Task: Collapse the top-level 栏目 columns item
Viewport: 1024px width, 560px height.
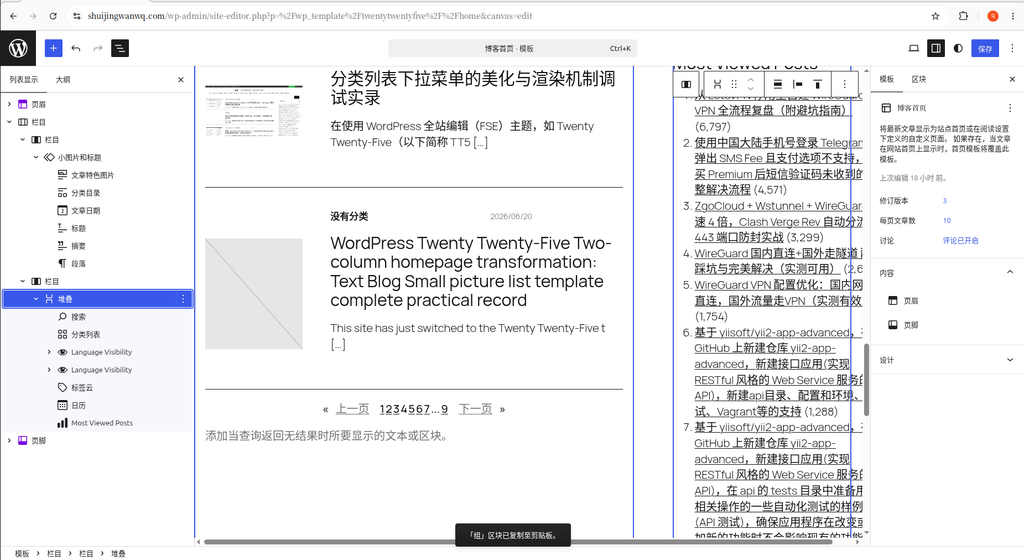Action: (9, 121)
